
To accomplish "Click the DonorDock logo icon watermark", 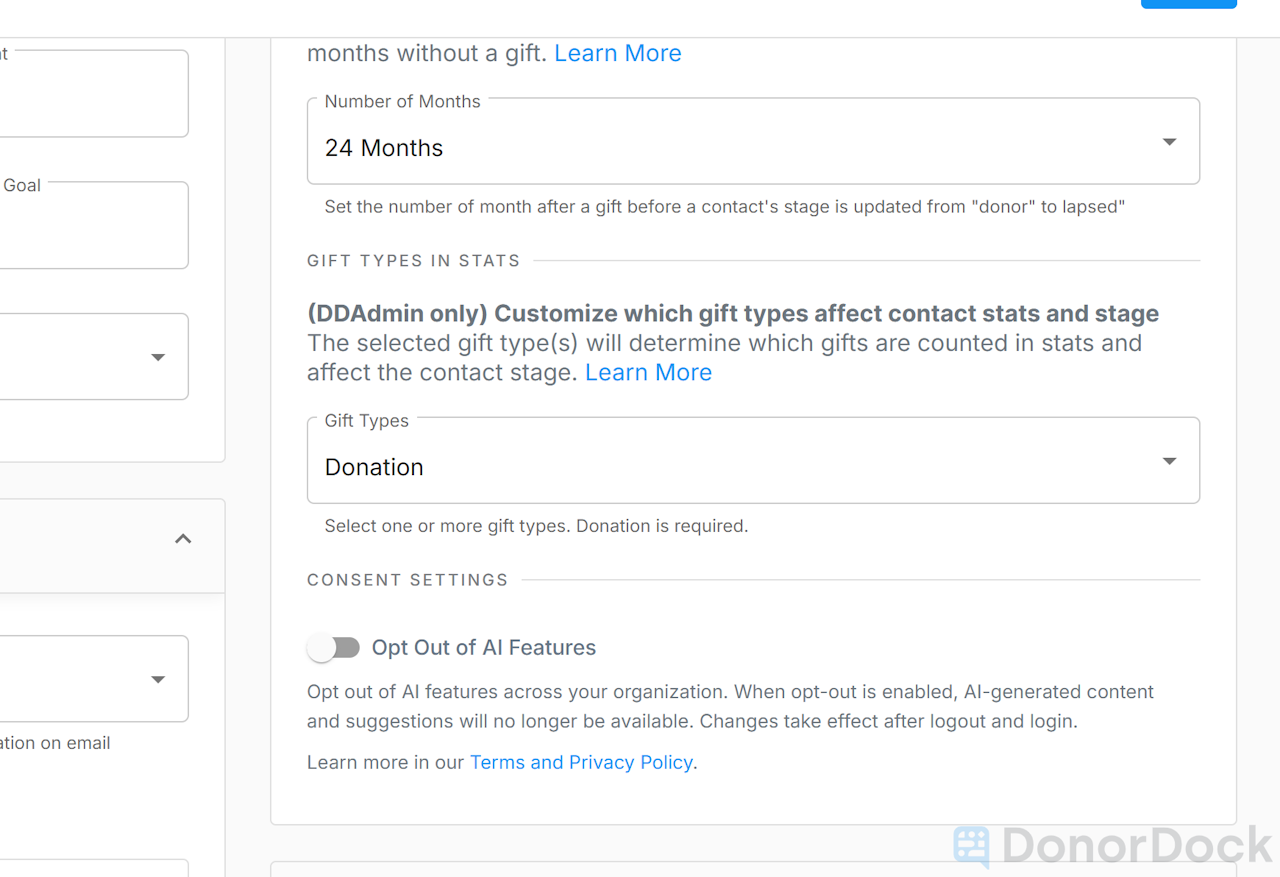I will [x=971, y=846].
